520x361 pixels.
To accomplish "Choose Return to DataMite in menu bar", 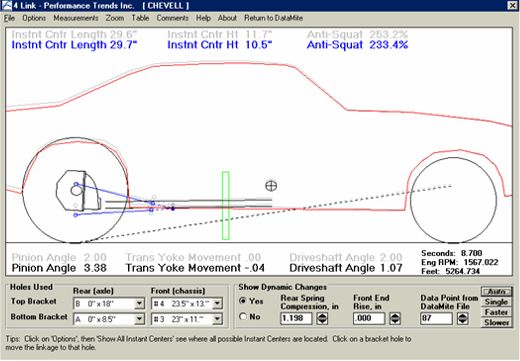I will [x=274, y=18].
